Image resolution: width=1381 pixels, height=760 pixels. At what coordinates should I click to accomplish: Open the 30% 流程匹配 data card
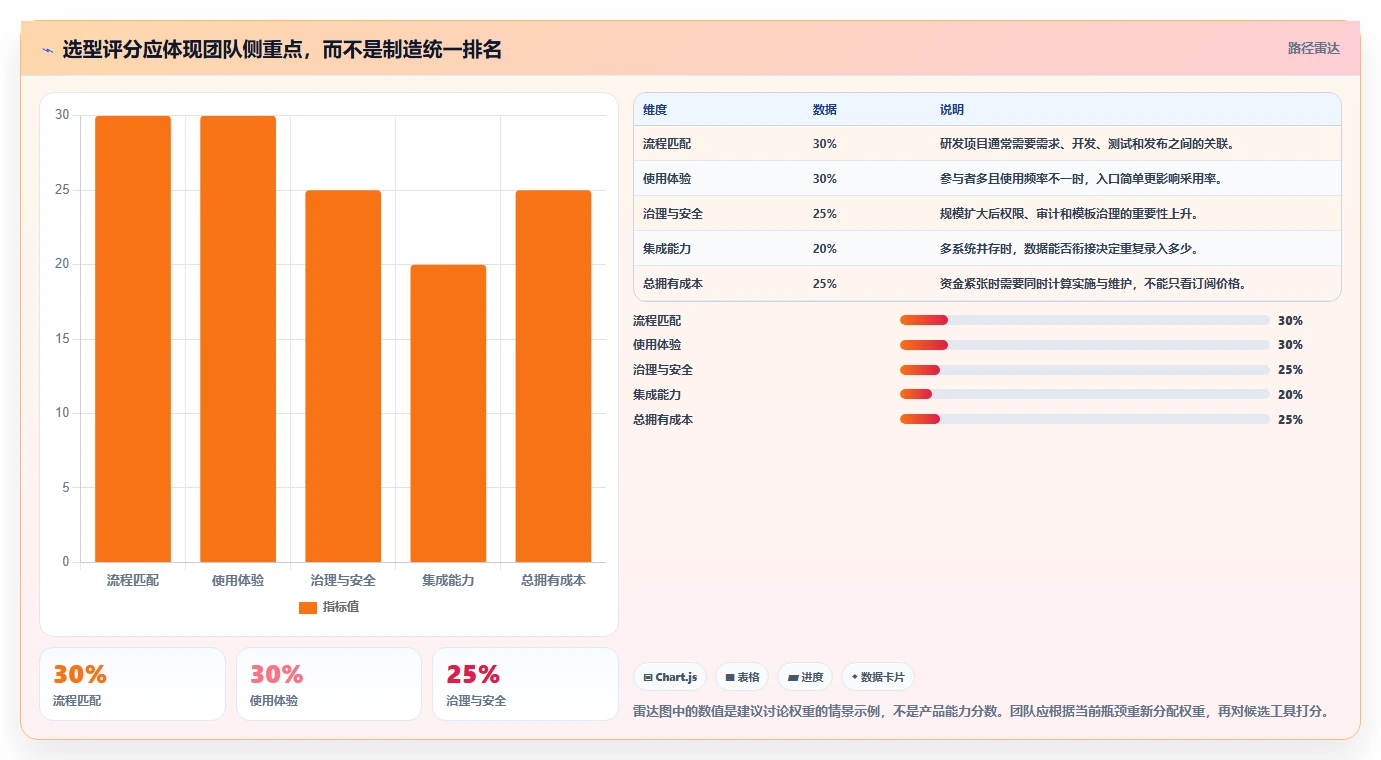click(x=132, y=684)
